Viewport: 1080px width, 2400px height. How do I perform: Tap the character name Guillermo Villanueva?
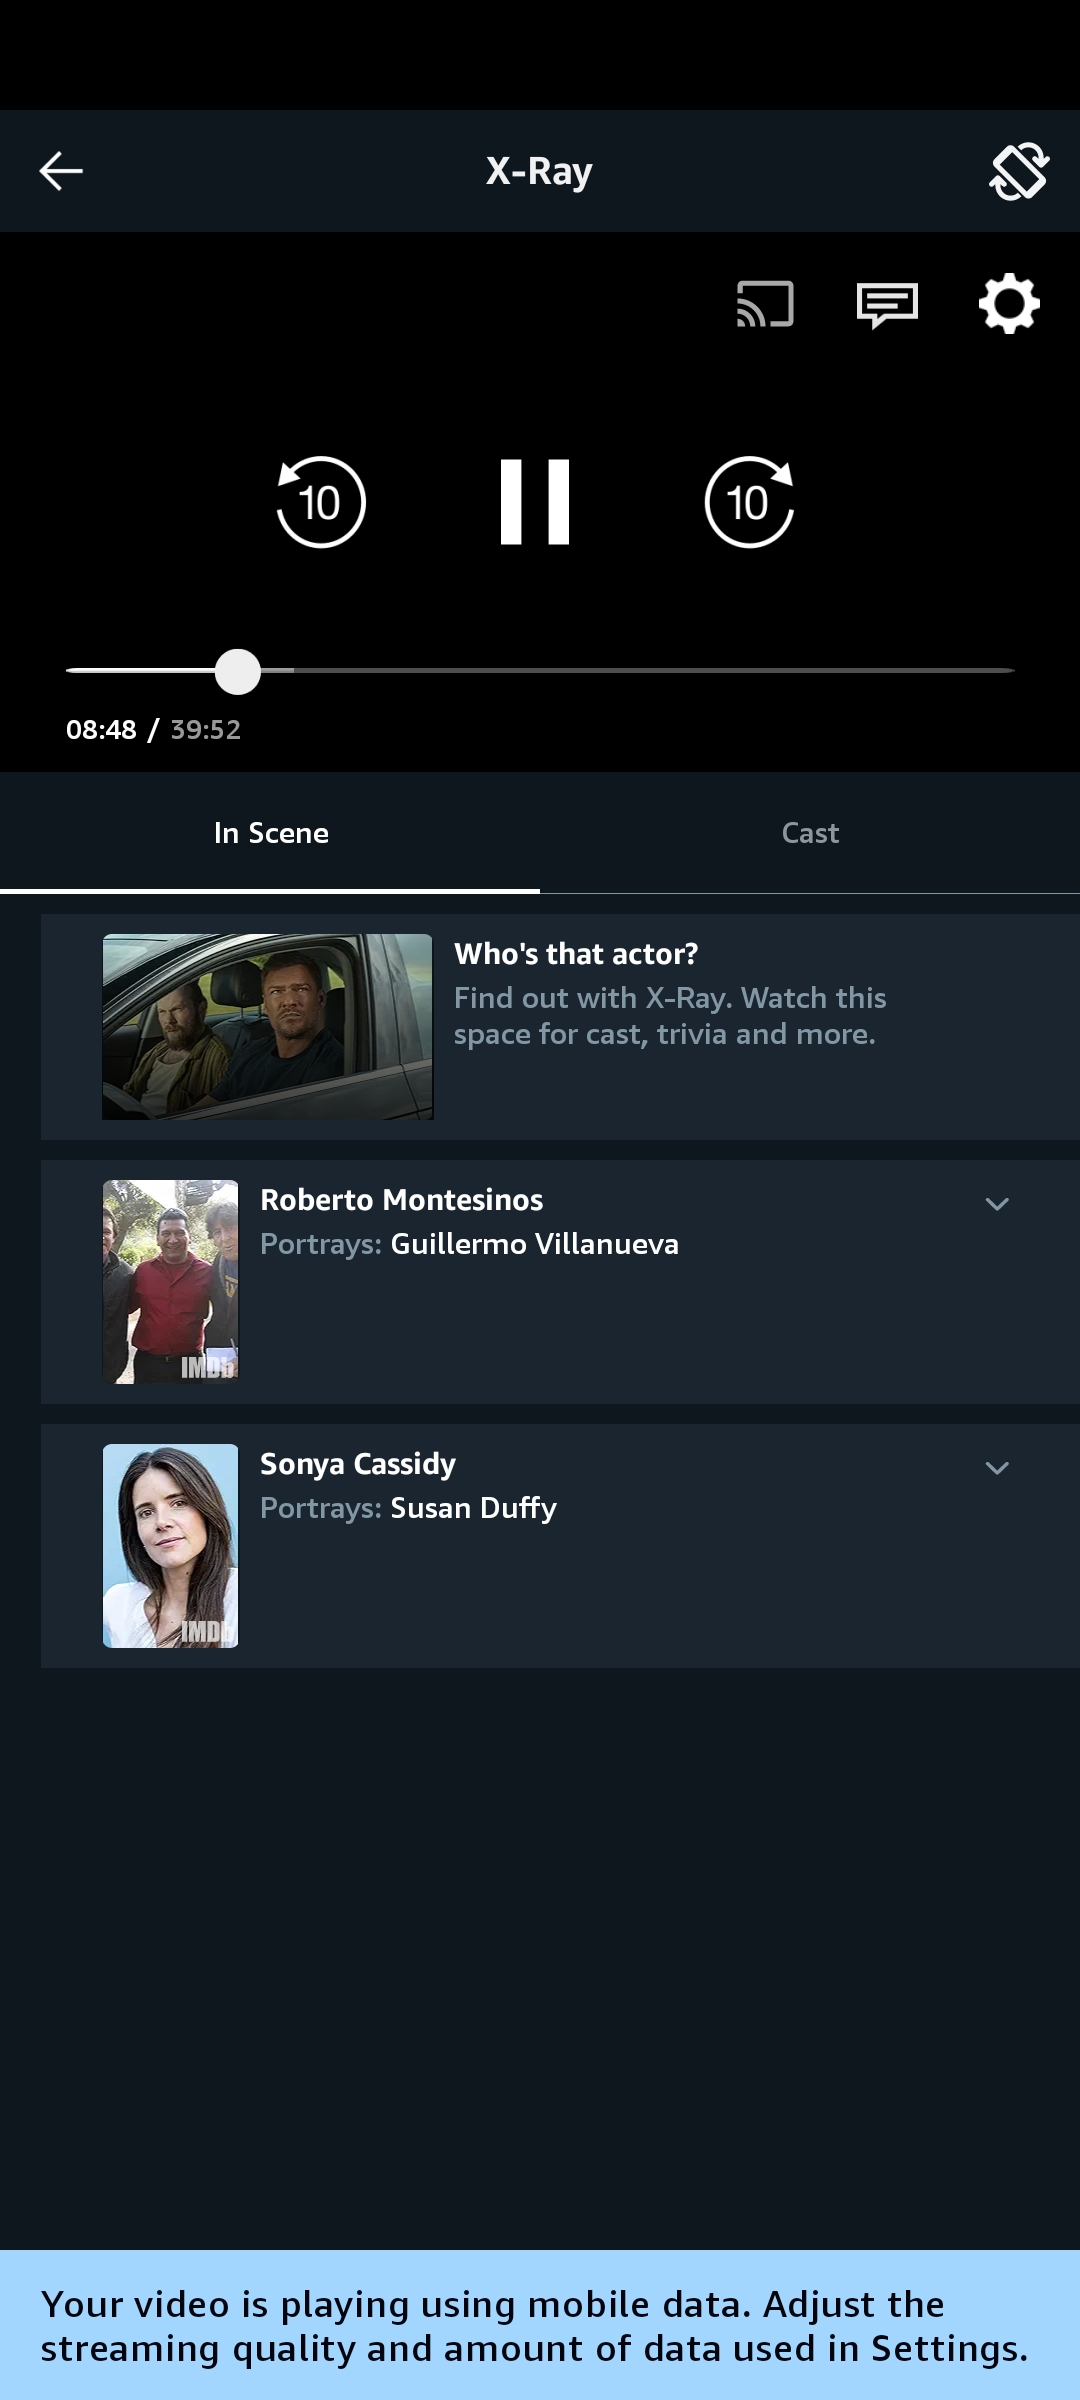(x=535, y=1244)
